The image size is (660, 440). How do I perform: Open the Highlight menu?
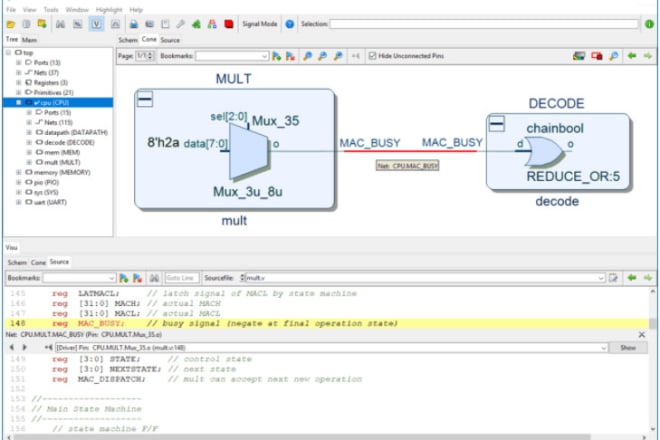coord(109,9)
